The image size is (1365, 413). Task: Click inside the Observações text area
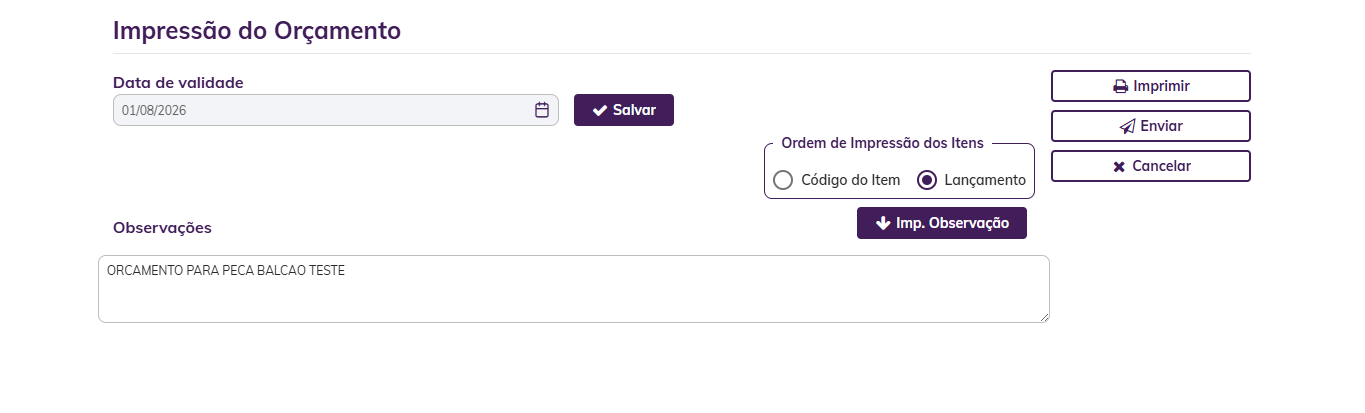click(574, 289)
